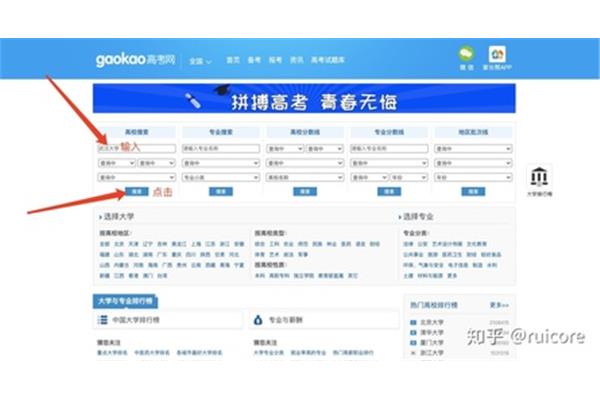The height and width of the screenshot is (400, 600).
Task: Click the 拼搏高考 青春无悔 banner
Action: point(304,99)
